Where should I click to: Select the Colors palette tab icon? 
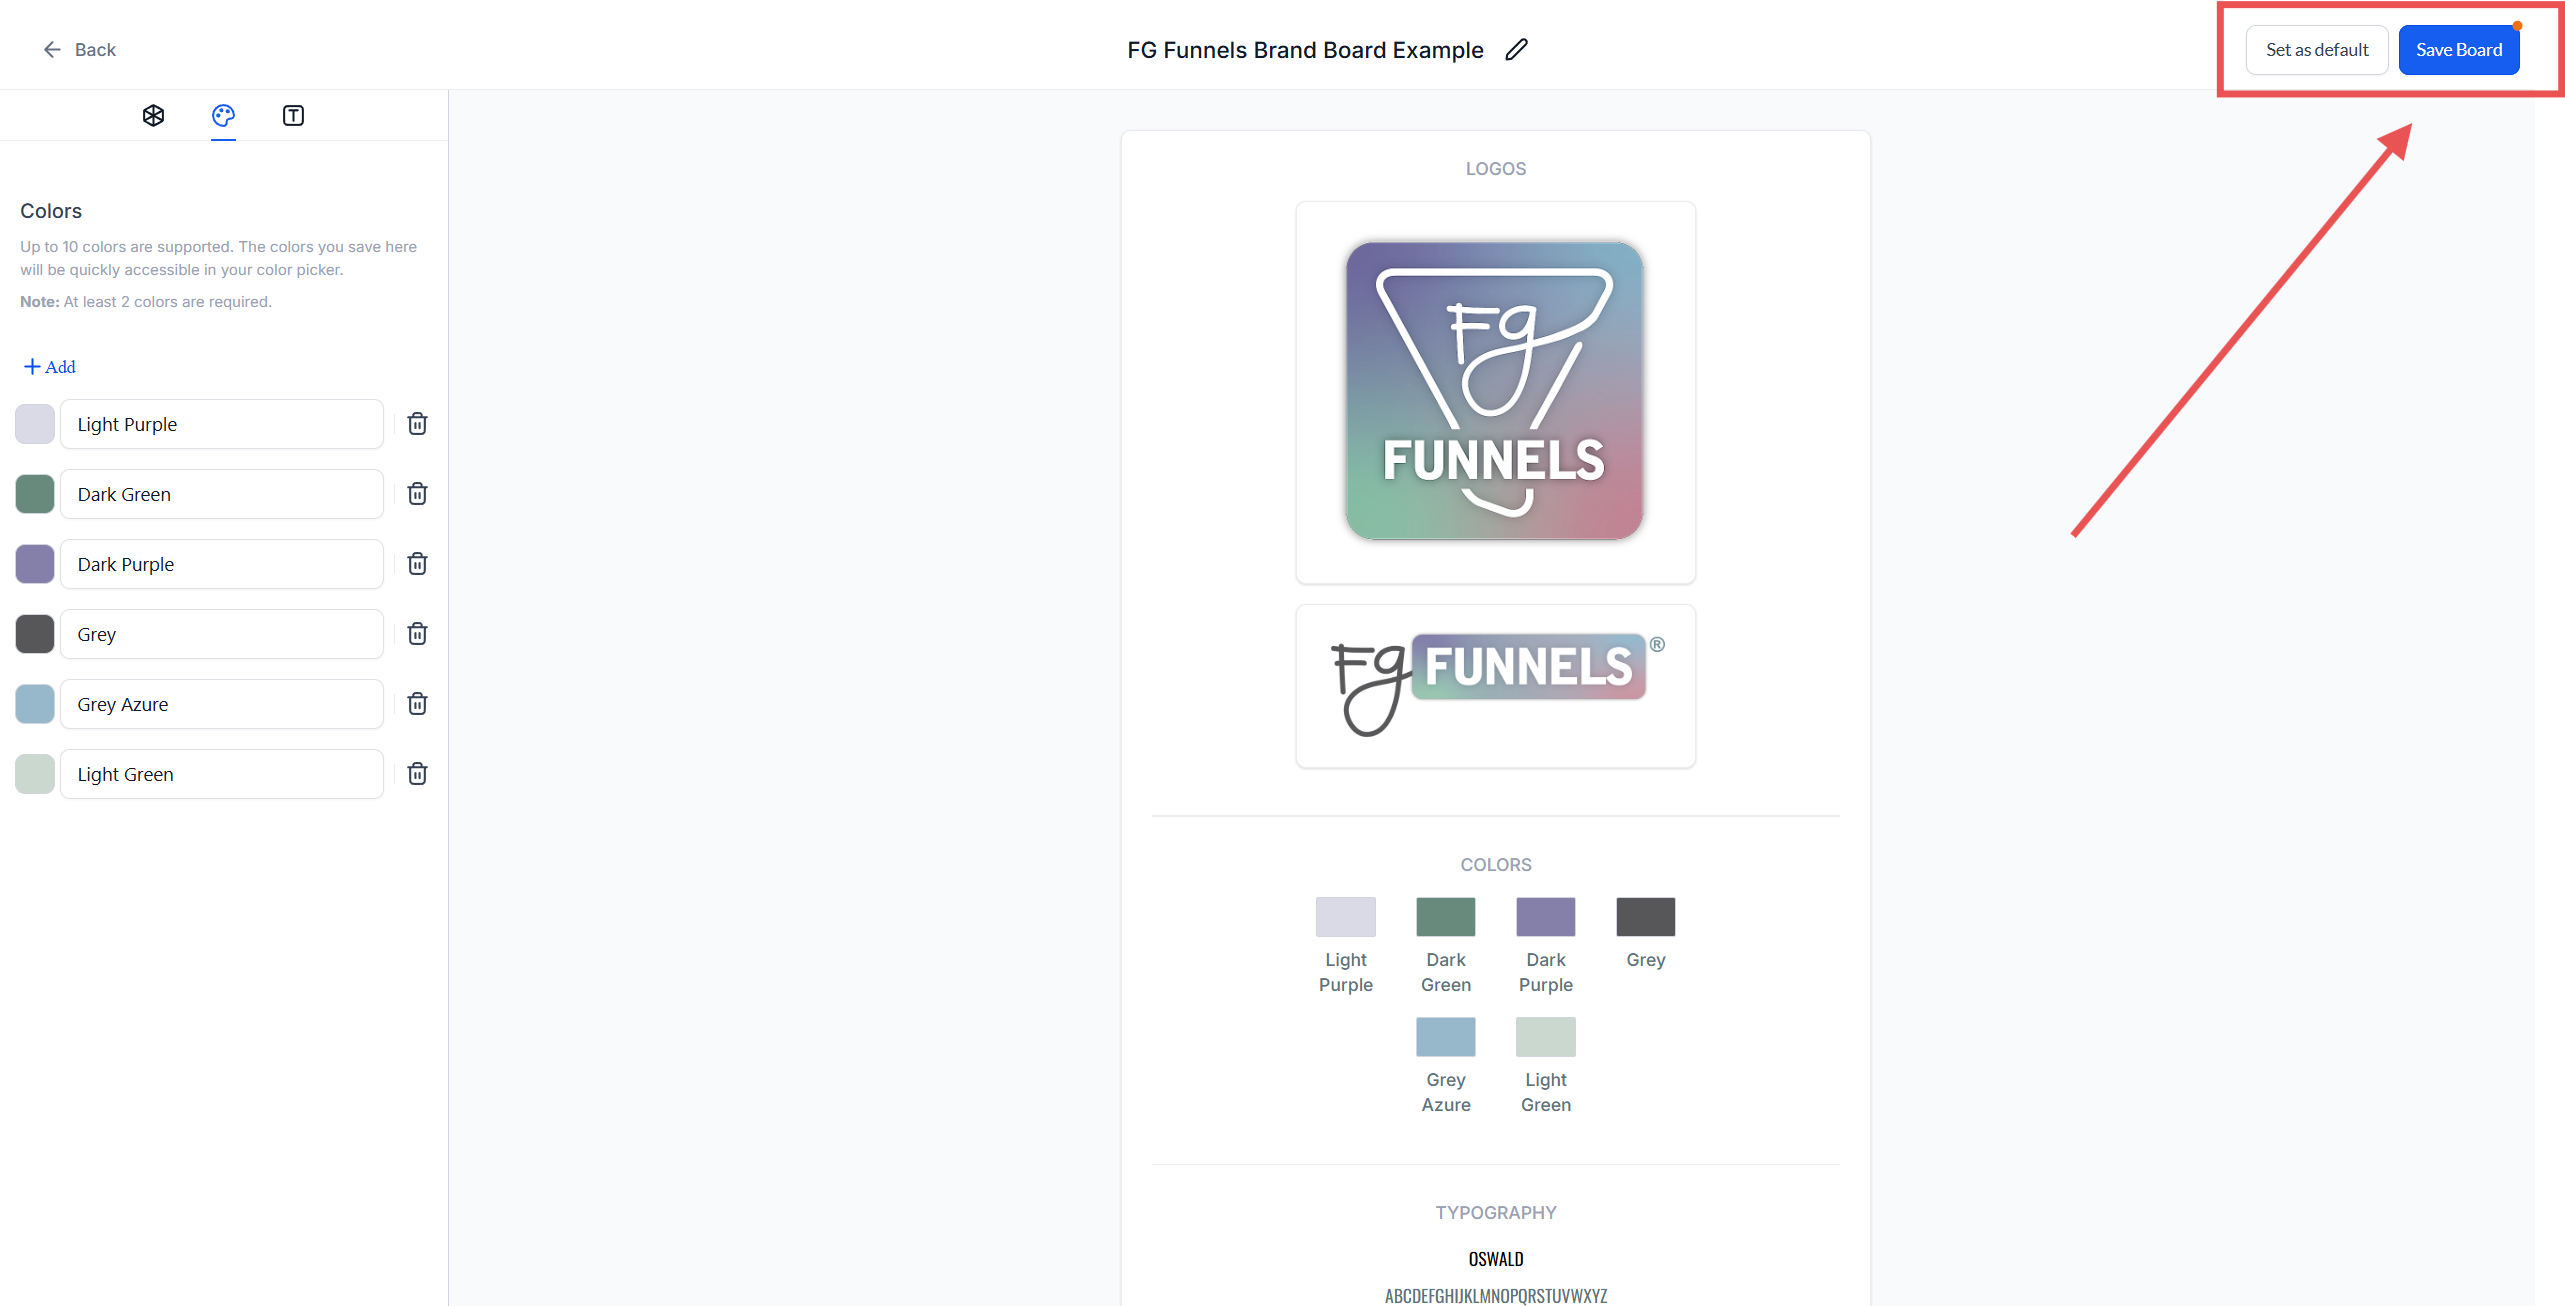(x=223, y=115)
